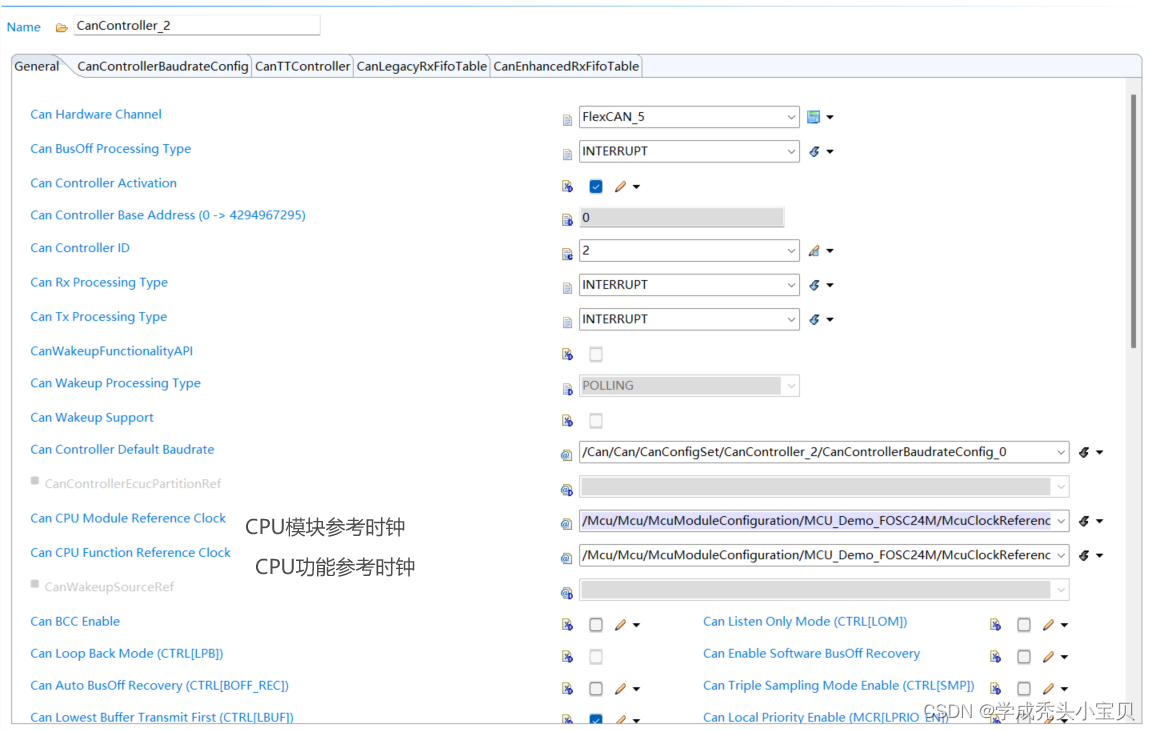Click the link icon beside Can Controller Default Baudrate
This screenshot has height=730, width=1150.
point(567,451)
